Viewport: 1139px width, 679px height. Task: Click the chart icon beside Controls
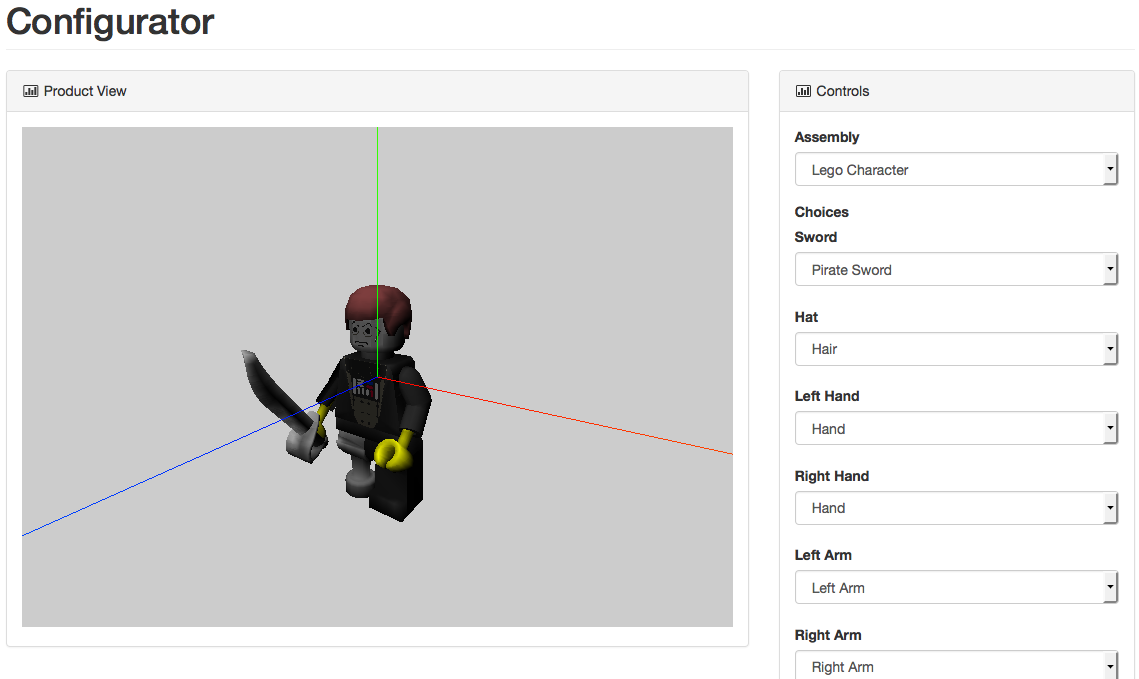coord(803,91)
